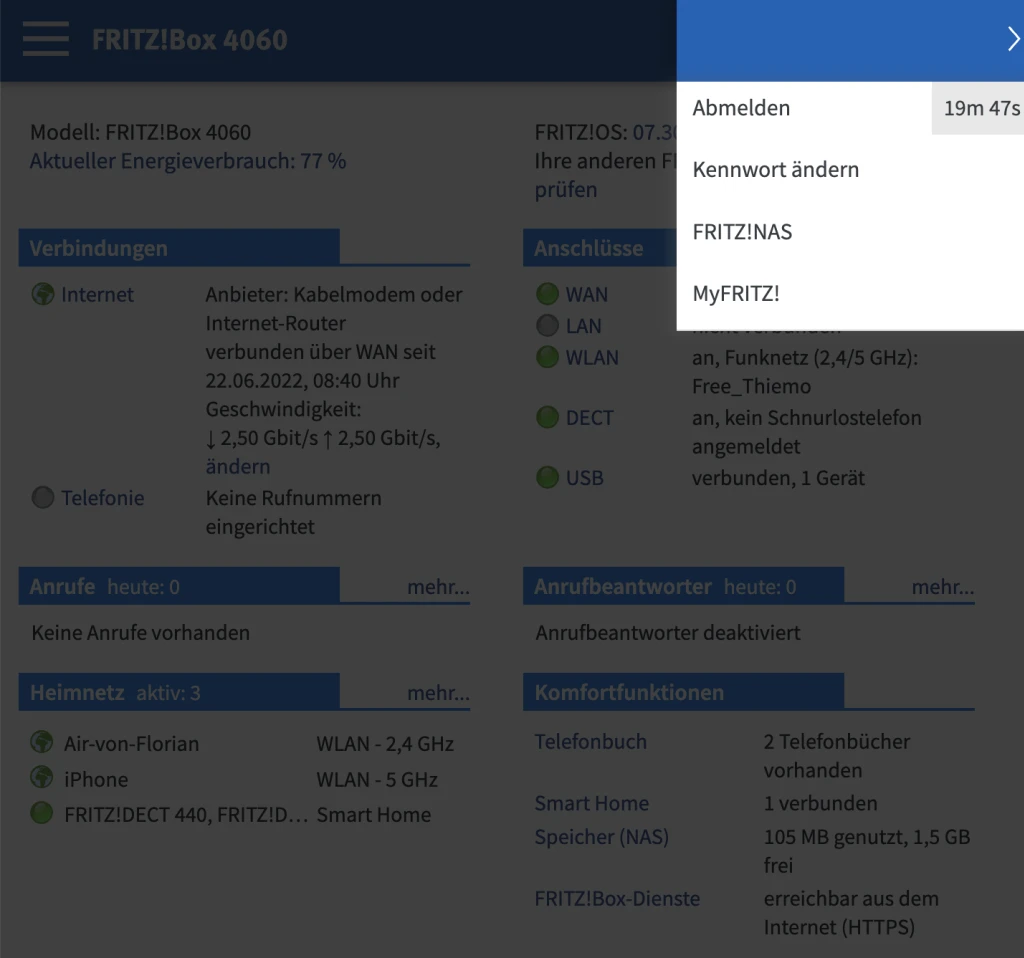Click the green USB status indicator
1024x958 pixels.
pos(547,477)
